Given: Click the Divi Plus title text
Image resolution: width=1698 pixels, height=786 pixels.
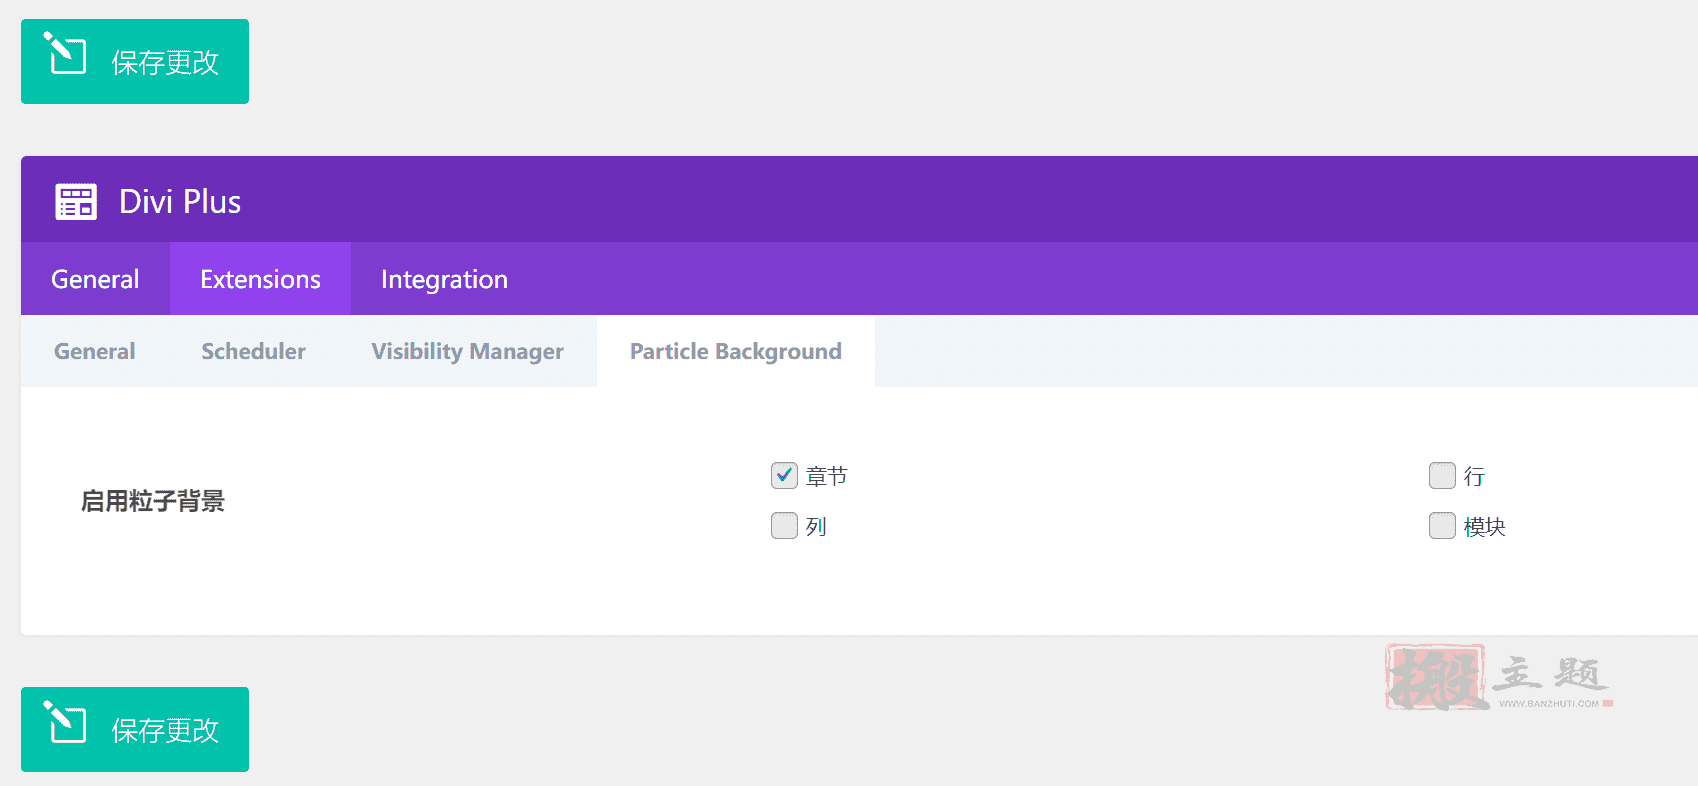Looking at the screenshot, I should (x=180, y=201).
